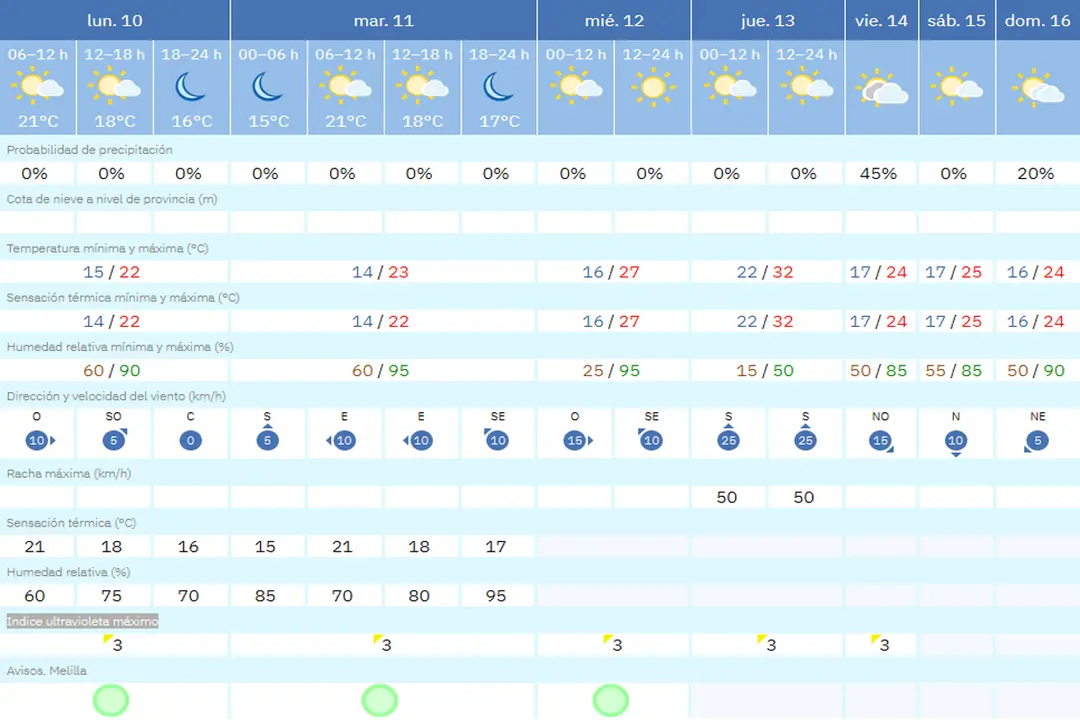Click the mar. 11 12–18 h sun-cloud icon
The width and height of the screenshot is (1080, 720).
click(x=422, y=88)
